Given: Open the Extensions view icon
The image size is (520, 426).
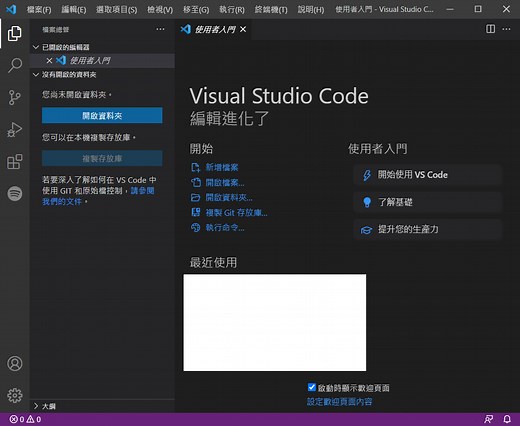Looking at the screenshot, I should 15,162.
